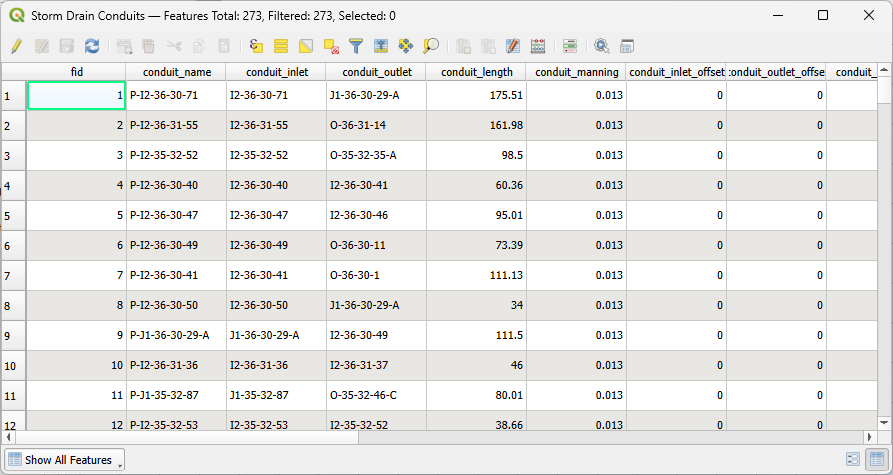
Task: Switch to form view
Action: pyautogui.click(x=853, y=460)
